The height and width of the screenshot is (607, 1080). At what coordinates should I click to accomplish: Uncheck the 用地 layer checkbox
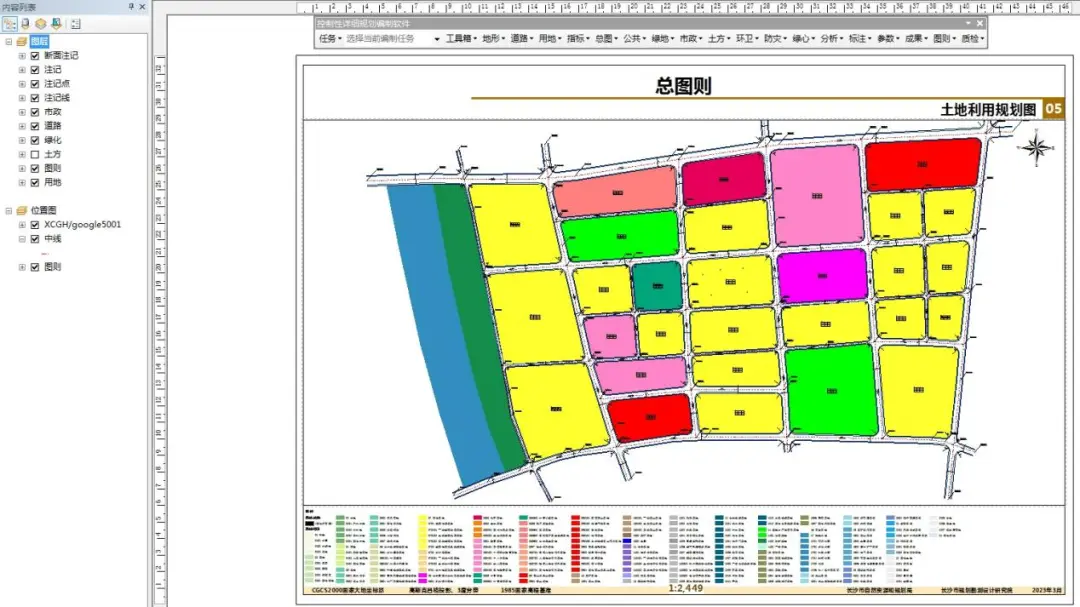click(35, 183)
